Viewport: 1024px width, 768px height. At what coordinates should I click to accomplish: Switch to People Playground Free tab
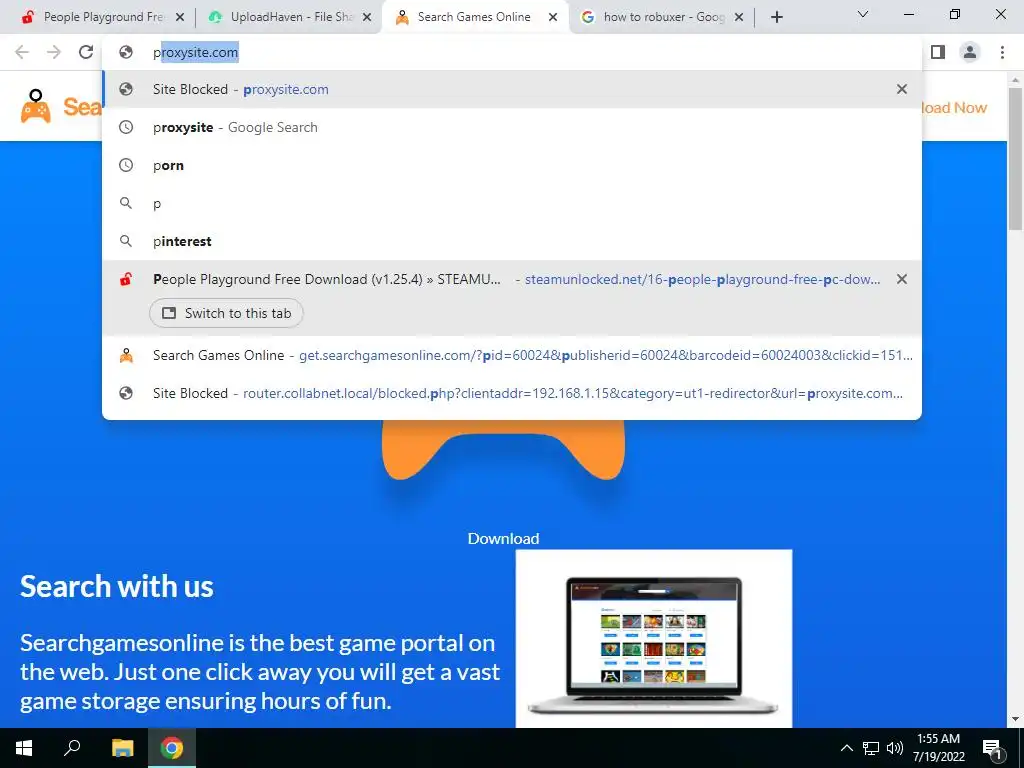pyautogui.click(x=95, y=17)
